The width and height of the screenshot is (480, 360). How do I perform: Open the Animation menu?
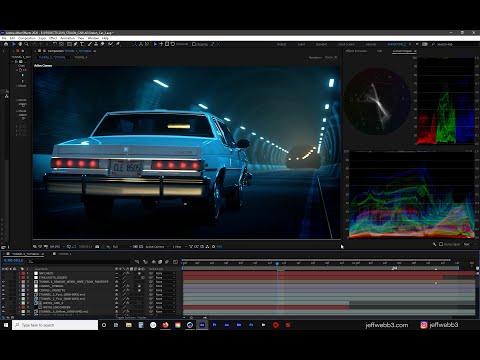[68, 38]
